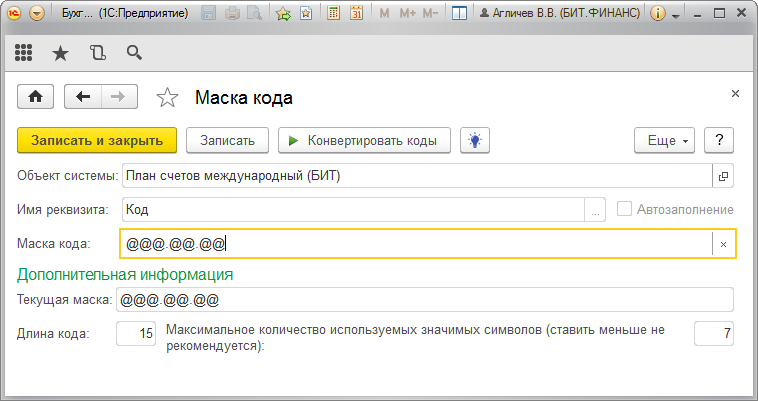
Task: Click the search magnifier icon
Action: [133, 53]
